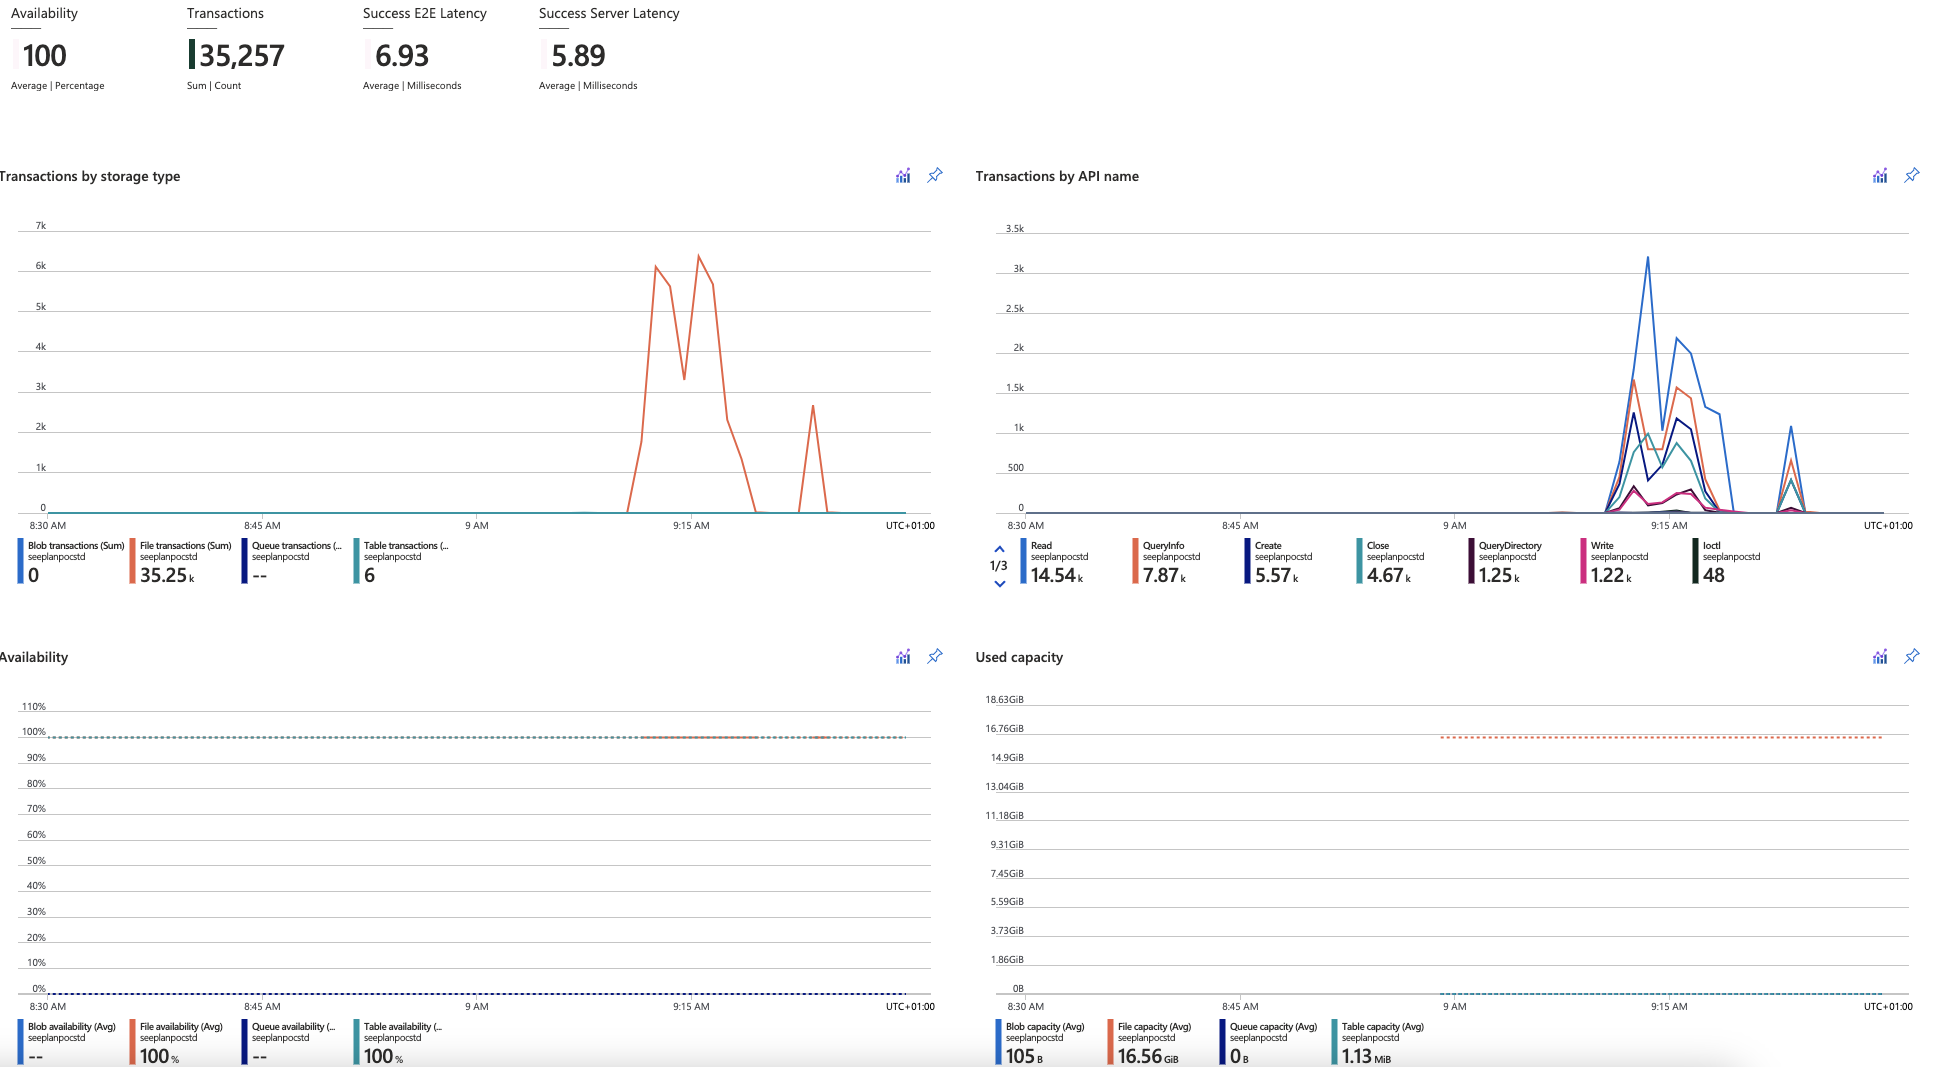Open metrics icon for Availability chart

[903, 657]
